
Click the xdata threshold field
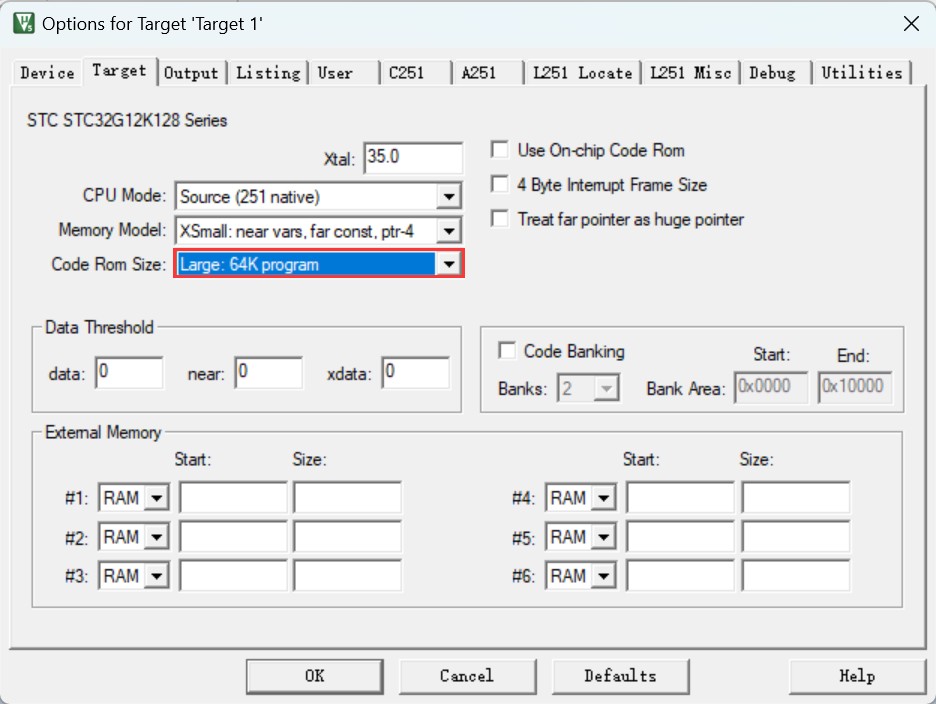pyautogui.click(x=415, y=373)
